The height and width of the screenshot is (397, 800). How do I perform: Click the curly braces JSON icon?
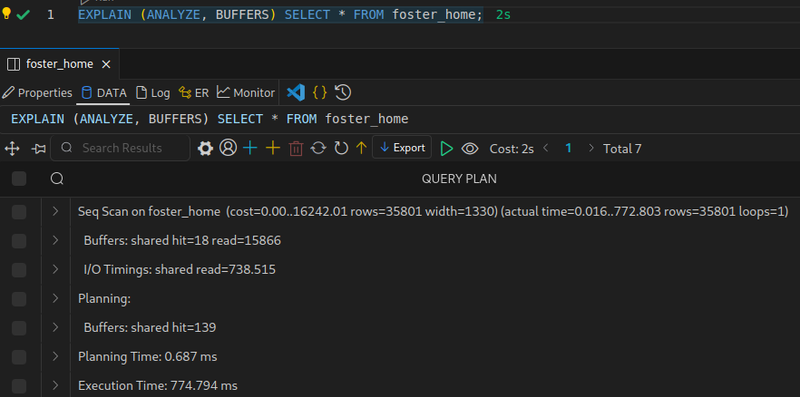point(319,92)
